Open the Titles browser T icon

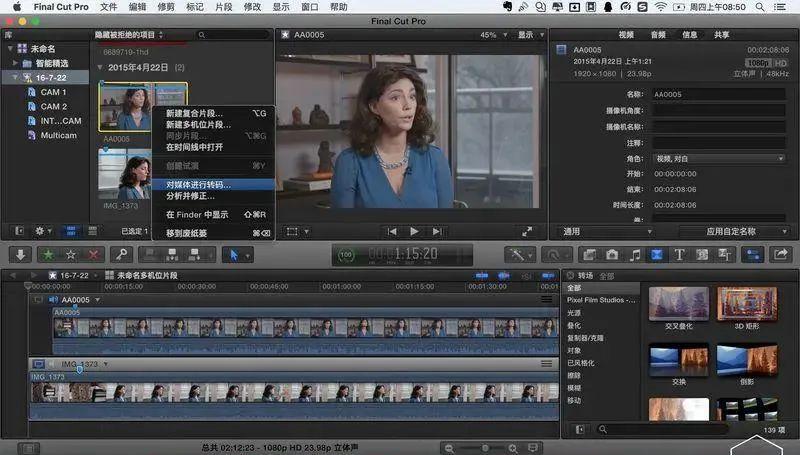[x=680, y=255]
